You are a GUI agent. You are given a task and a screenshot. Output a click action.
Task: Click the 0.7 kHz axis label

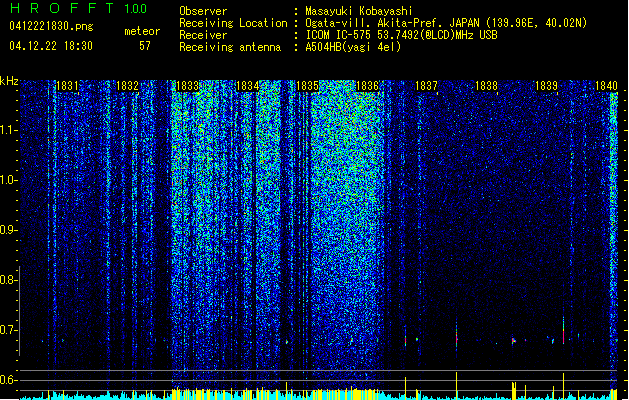[x=9, y=330]
